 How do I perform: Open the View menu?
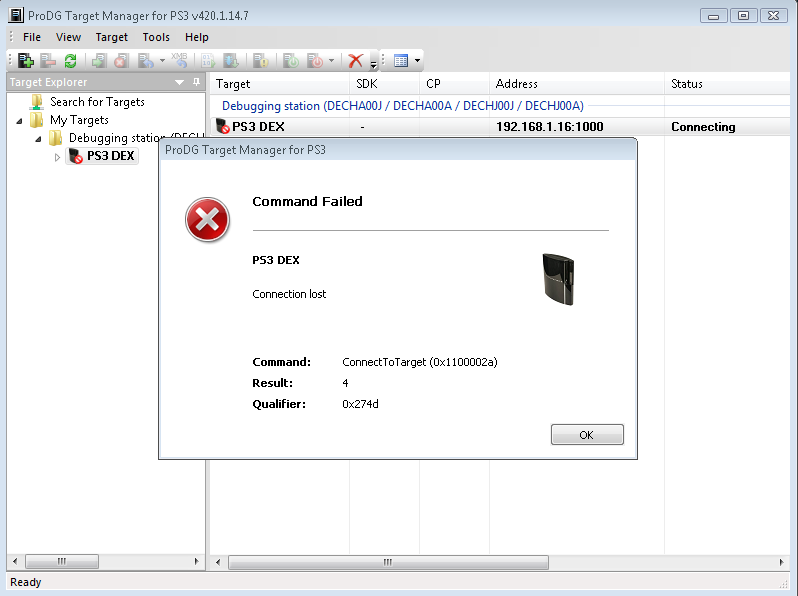pyautogui.click(x=68, y=37)
